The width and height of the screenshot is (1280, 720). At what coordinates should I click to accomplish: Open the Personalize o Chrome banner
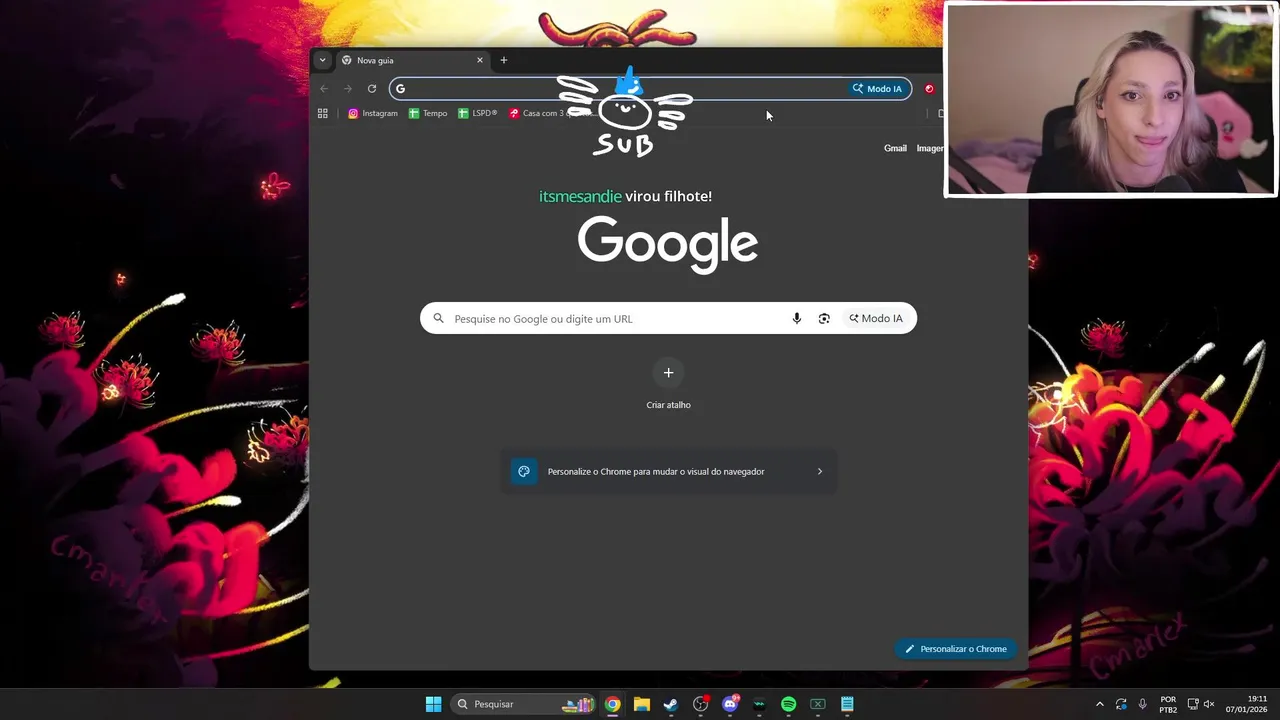668,472
